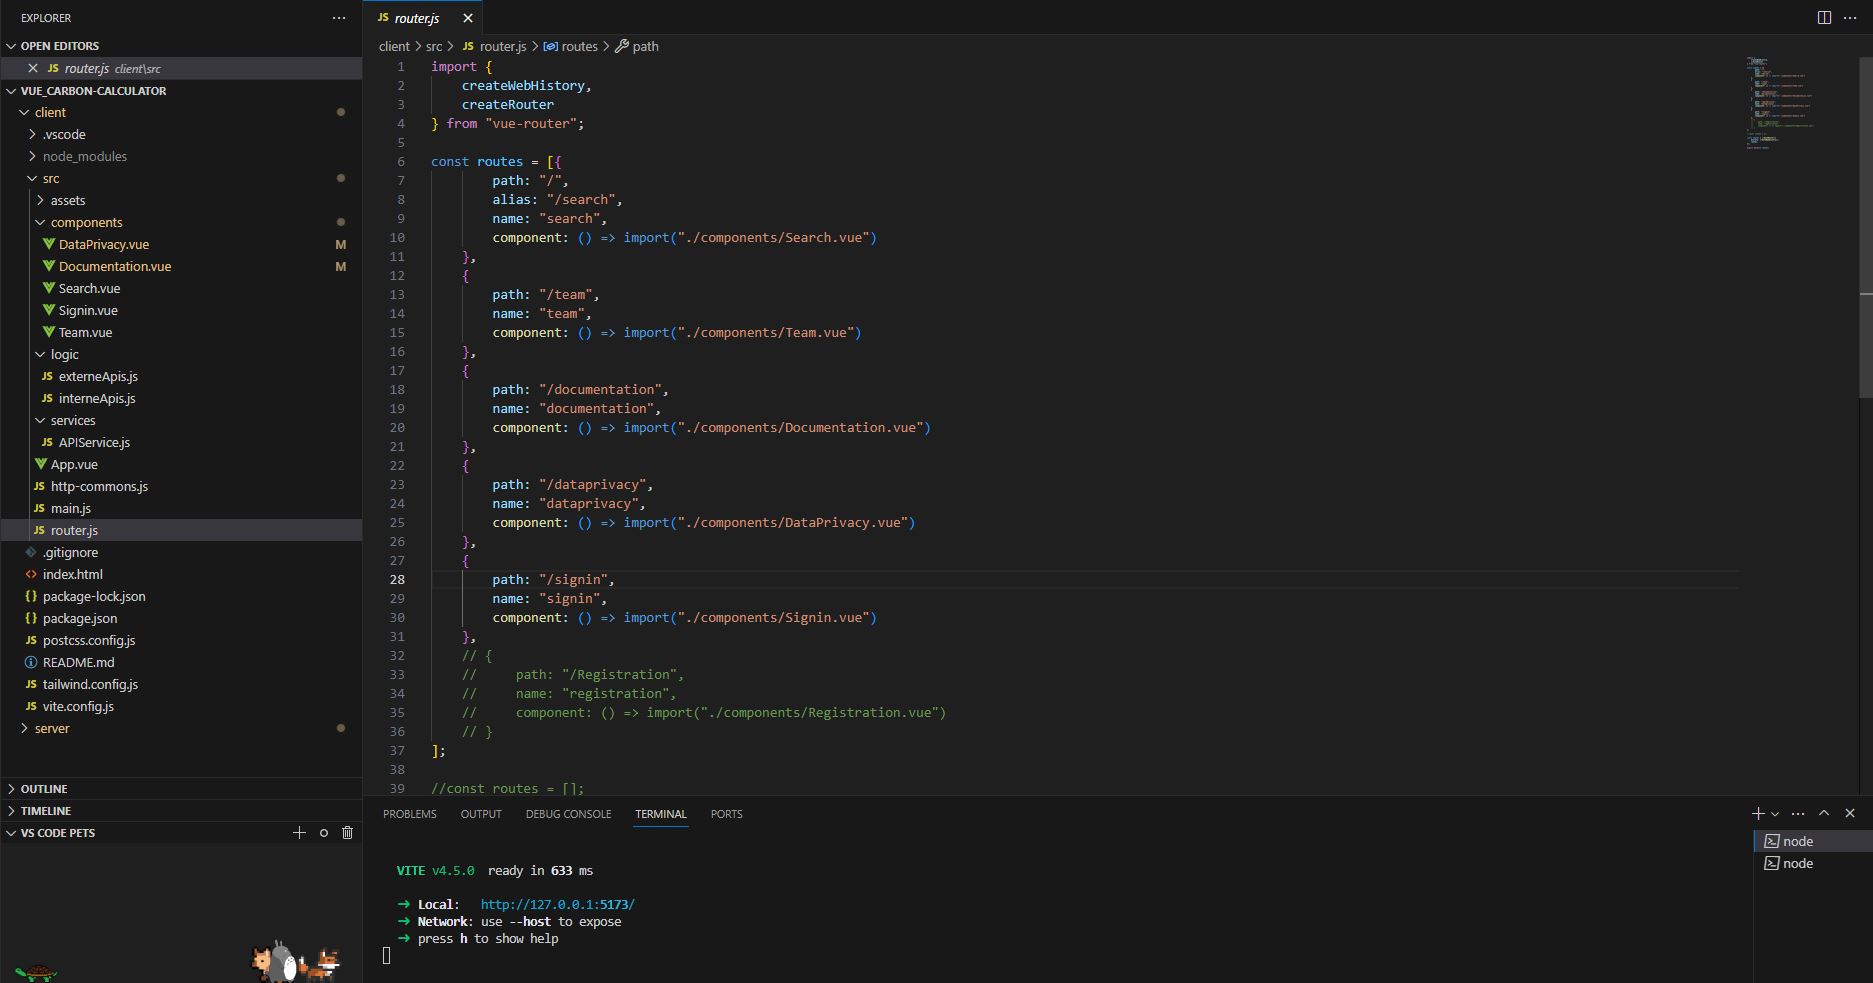Open the local URL http://127.0.0.1:5173/

(558, 904)
